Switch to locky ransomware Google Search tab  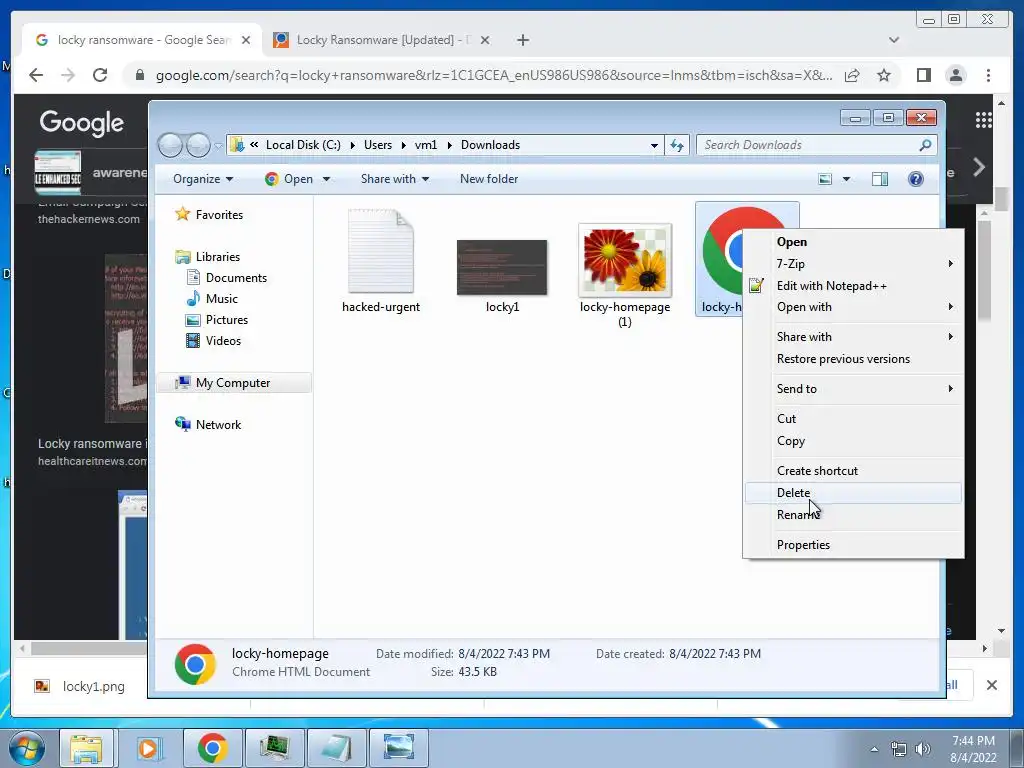point(142,40)
